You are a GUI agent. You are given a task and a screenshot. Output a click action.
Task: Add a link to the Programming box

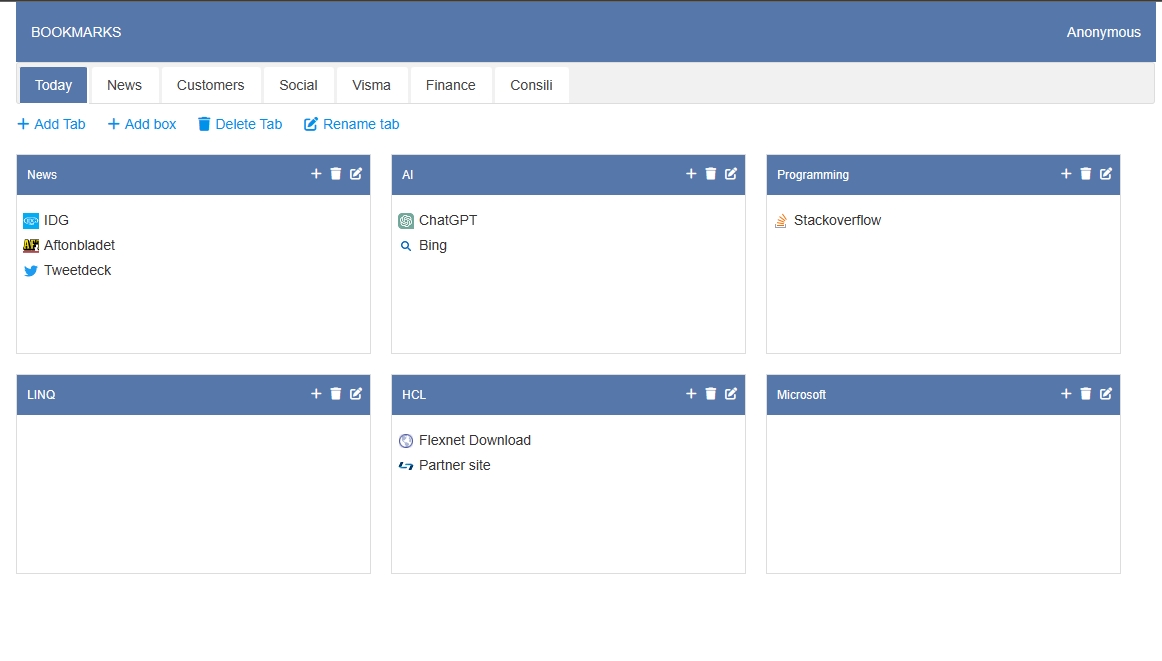pos(1066,173)
